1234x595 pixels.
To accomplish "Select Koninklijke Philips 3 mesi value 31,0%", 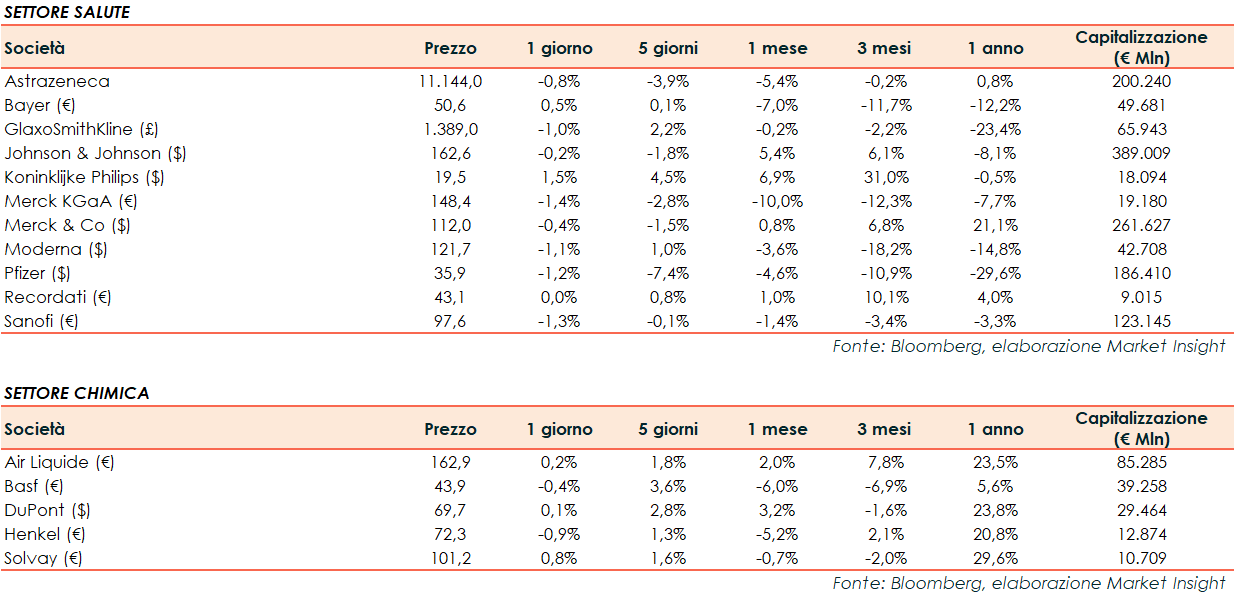I will coord(883,178).
